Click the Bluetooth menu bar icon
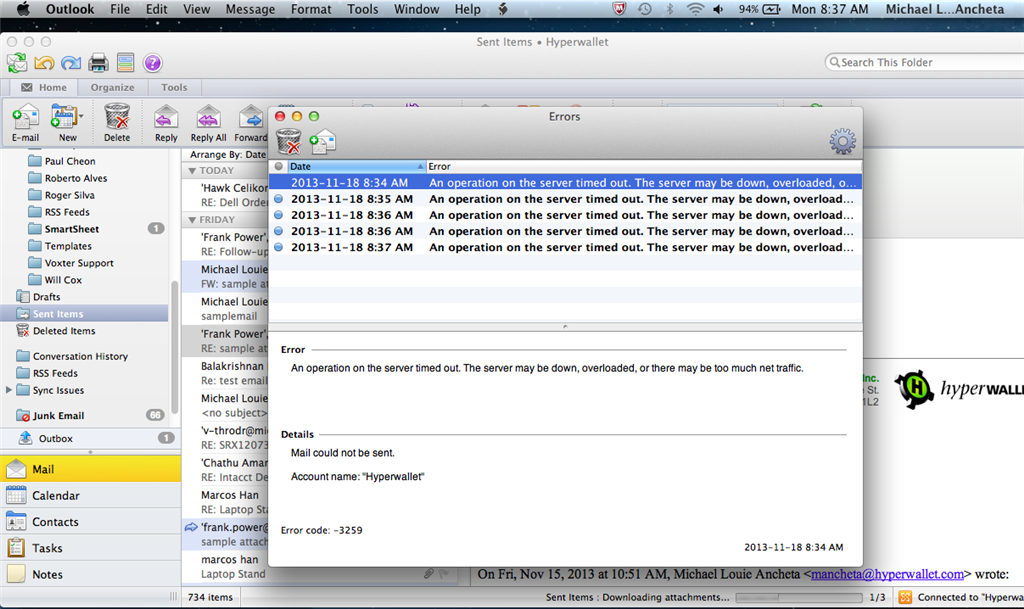The width and height of the screenshot is (1024, 609). click(x=669, y=9)
